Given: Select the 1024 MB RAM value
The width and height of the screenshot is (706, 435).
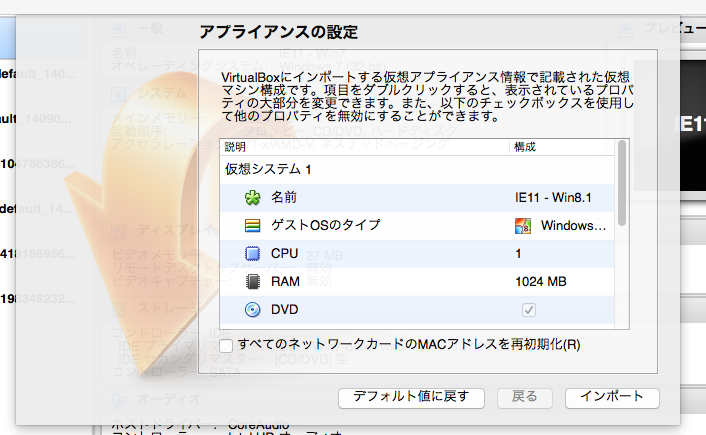Looking at the screenshot, I should coord(542,282).
